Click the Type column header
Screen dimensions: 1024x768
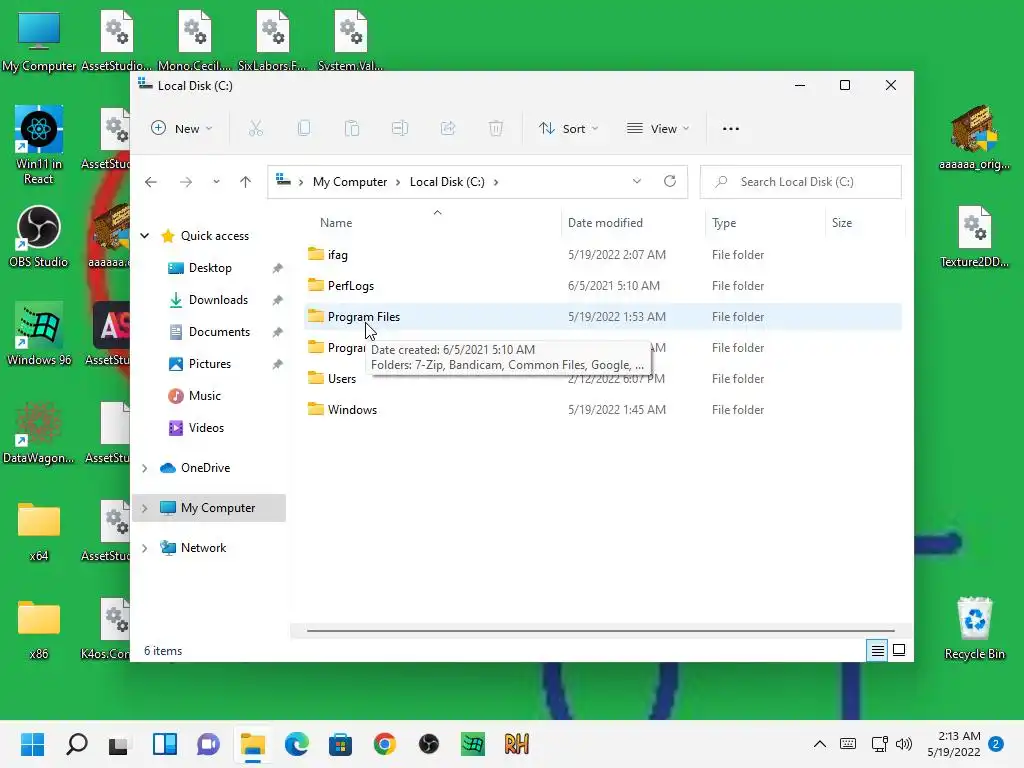[724, 223]
